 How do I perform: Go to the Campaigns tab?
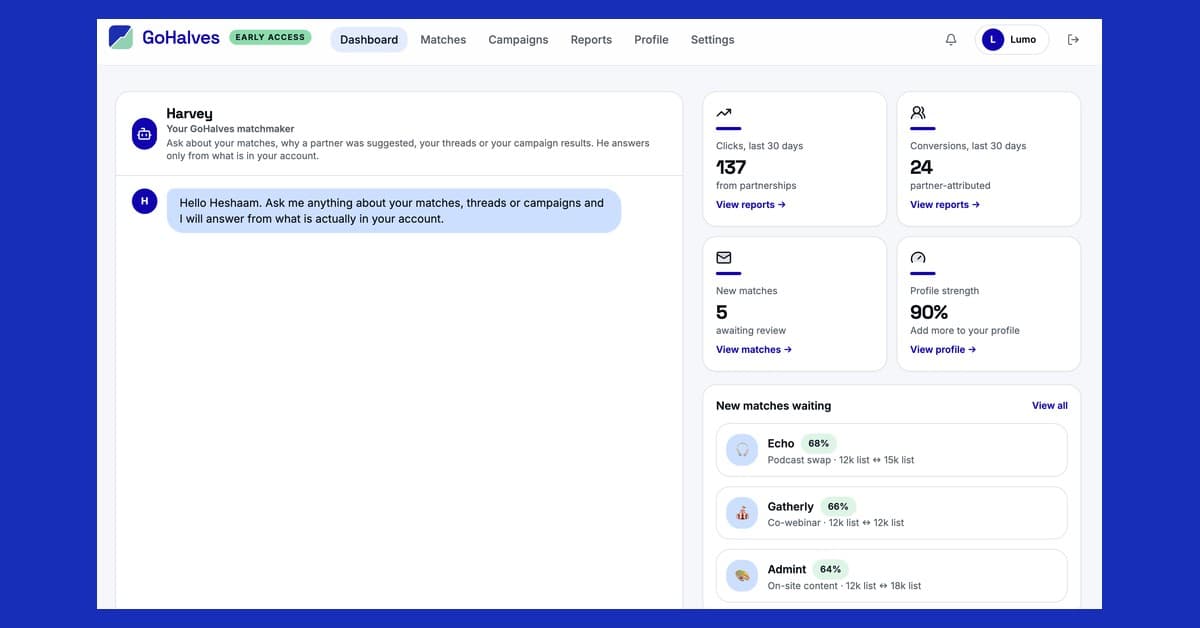(518, 40)
